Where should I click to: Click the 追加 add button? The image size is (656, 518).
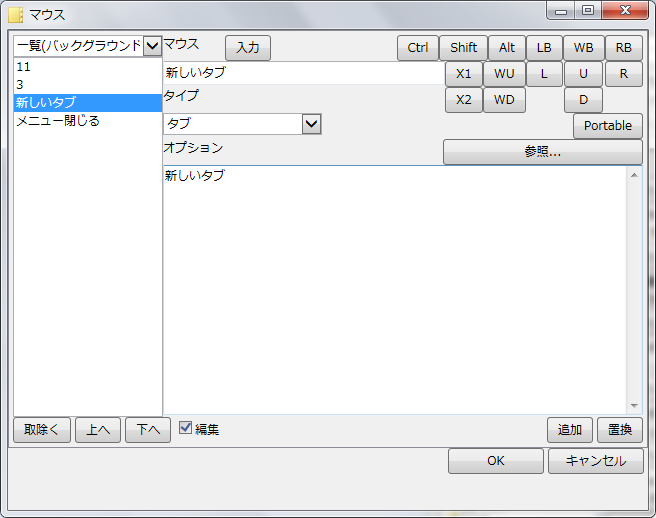pos(569,430)
